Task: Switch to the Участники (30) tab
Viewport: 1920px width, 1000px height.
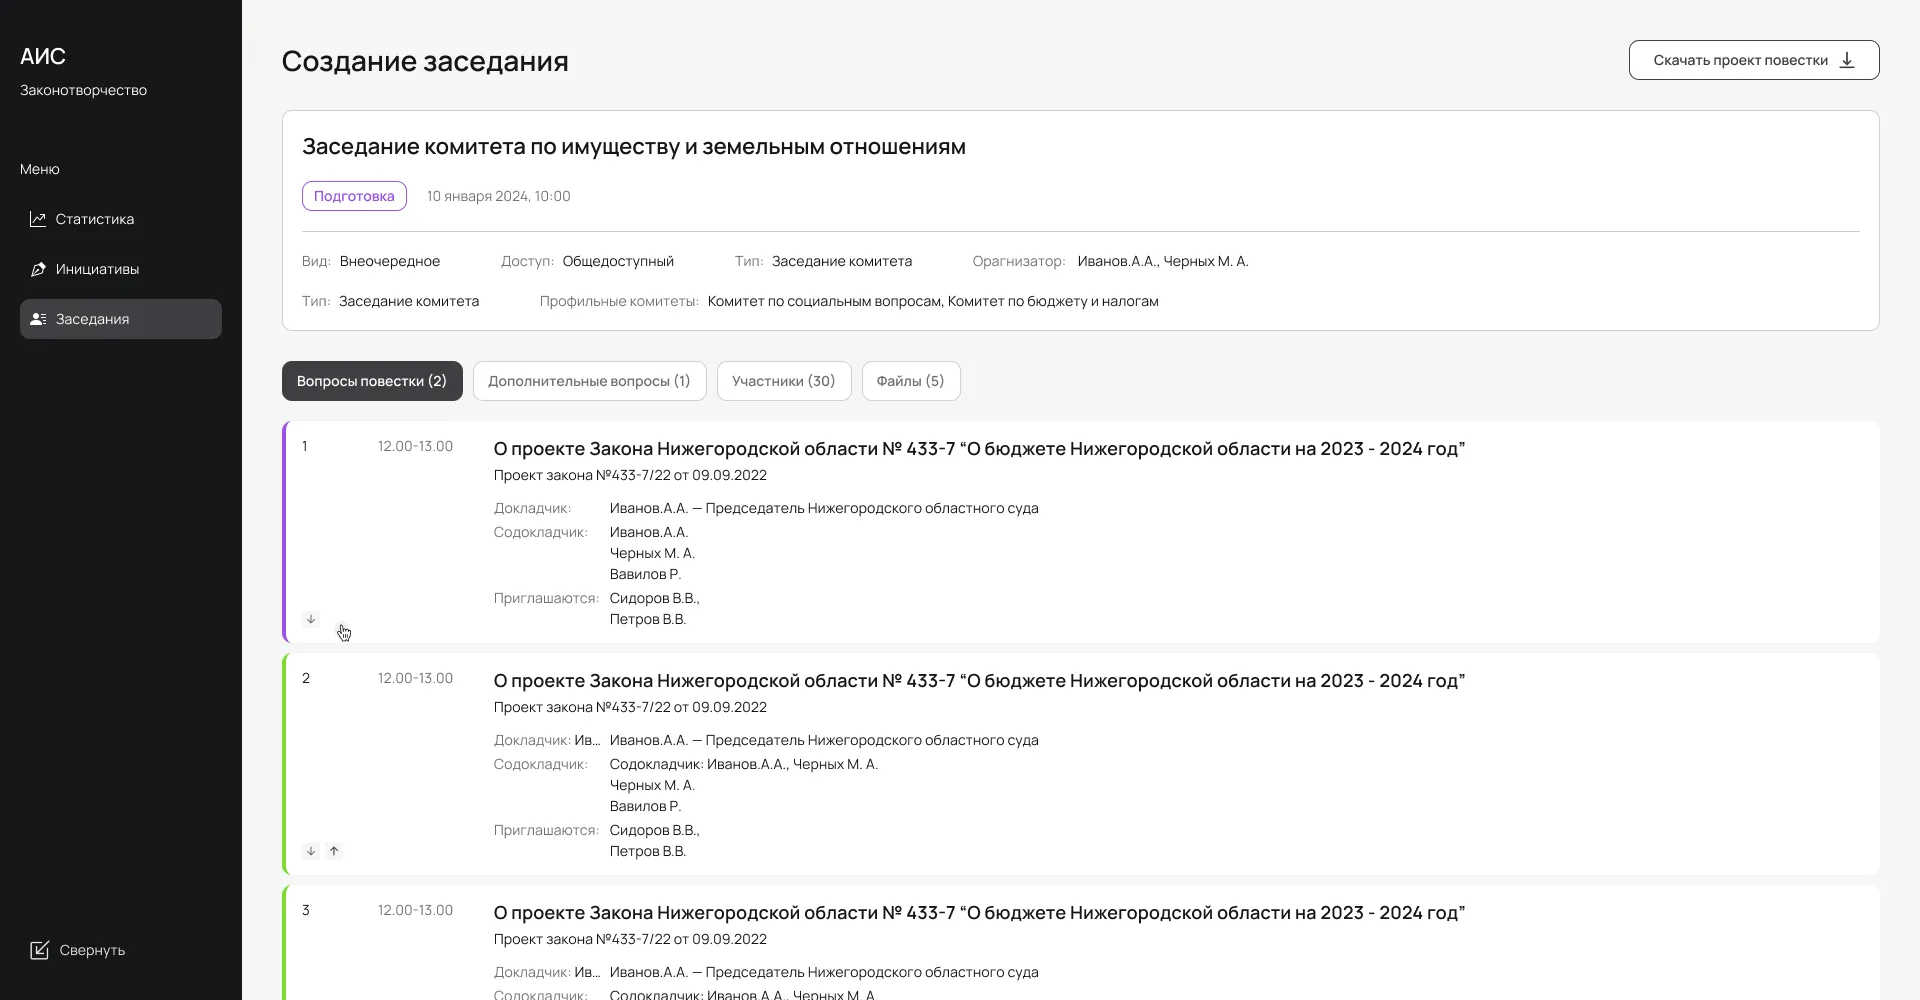Action: pos(783,381)
